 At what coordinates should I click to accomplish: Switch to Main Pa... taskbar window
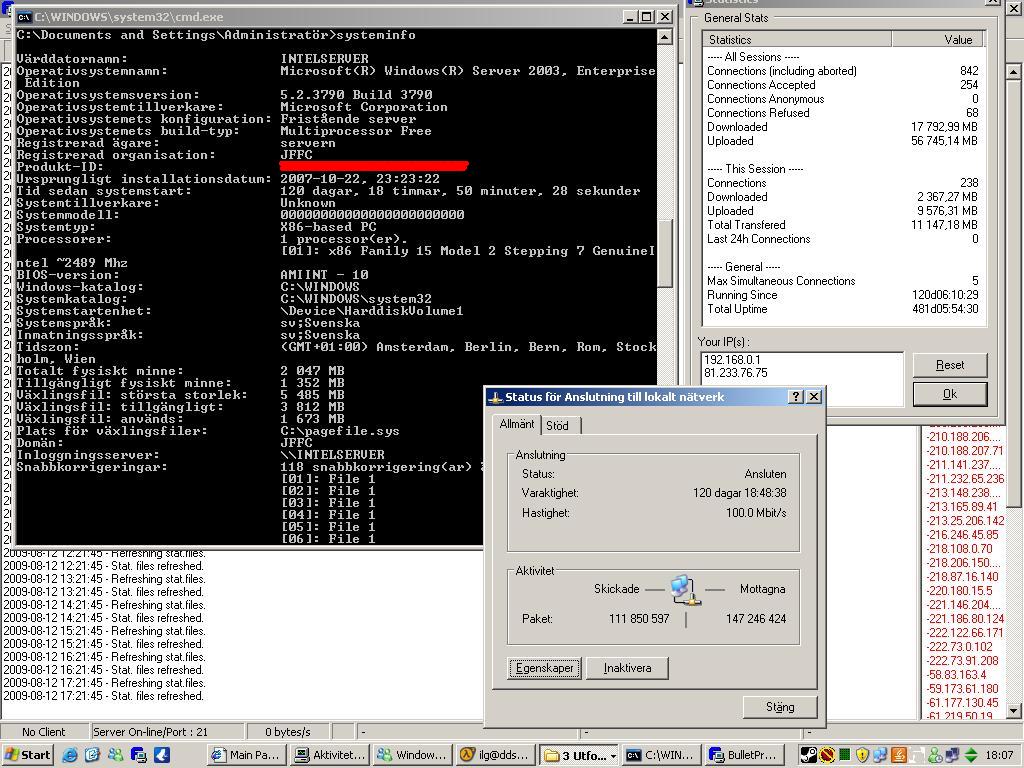247,755
